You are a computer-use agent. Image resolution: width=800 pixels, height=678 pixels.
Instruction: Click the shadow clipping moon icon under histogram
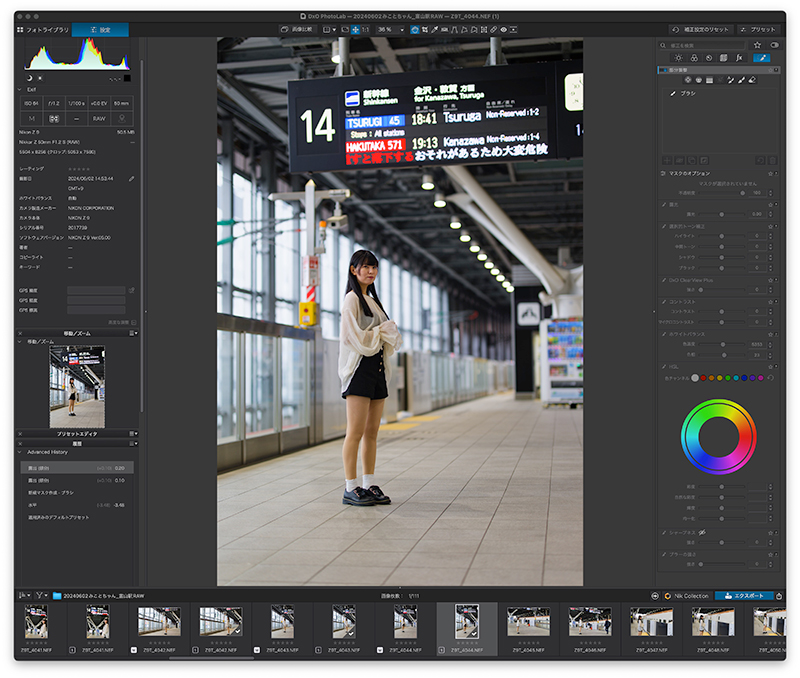click(x=29, y=78)
